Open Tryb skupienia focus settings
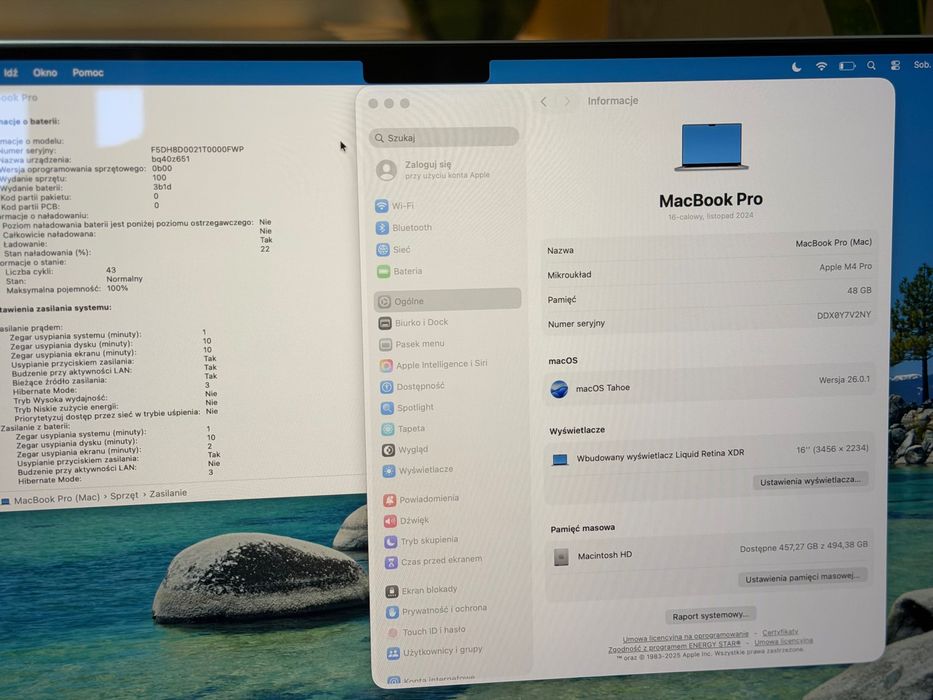Image resolution: width=933 pixels, height=700 pixels. pyautogui.click(x=421, y=540)
